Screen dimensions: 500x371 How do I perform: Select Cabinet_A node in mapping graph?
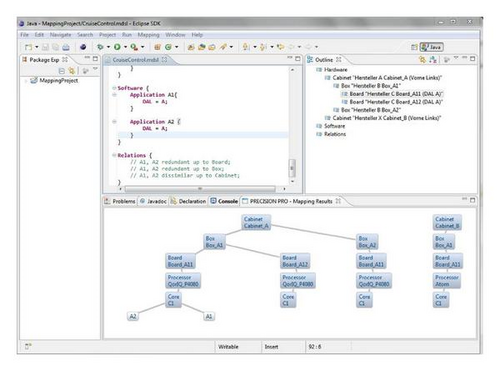pos(256,222)
